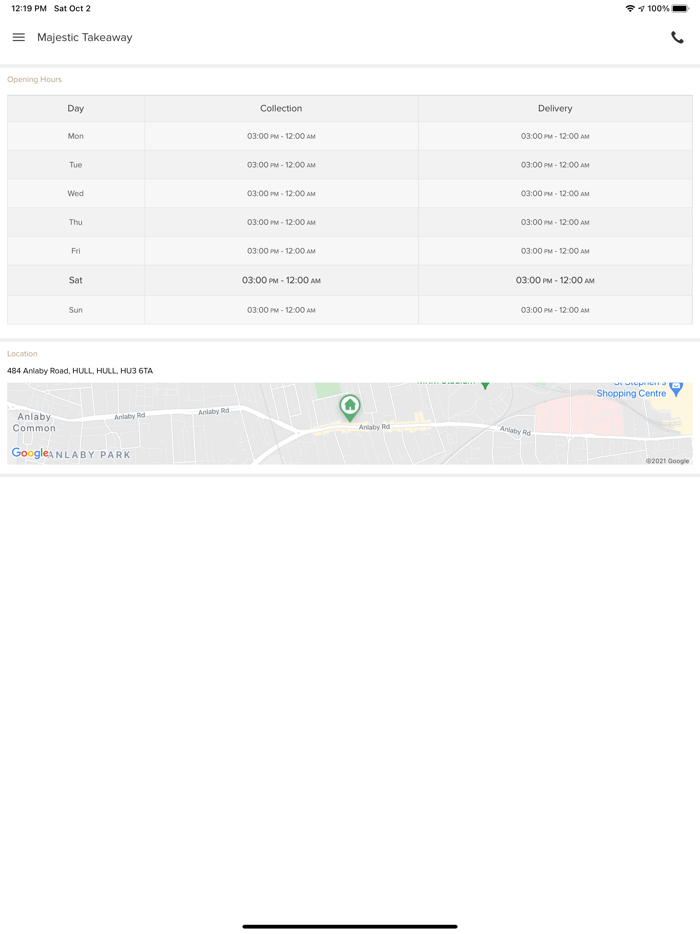Tap the phone call icon
This screenshot has height=934, width=700.
click(x=677, y=38)
